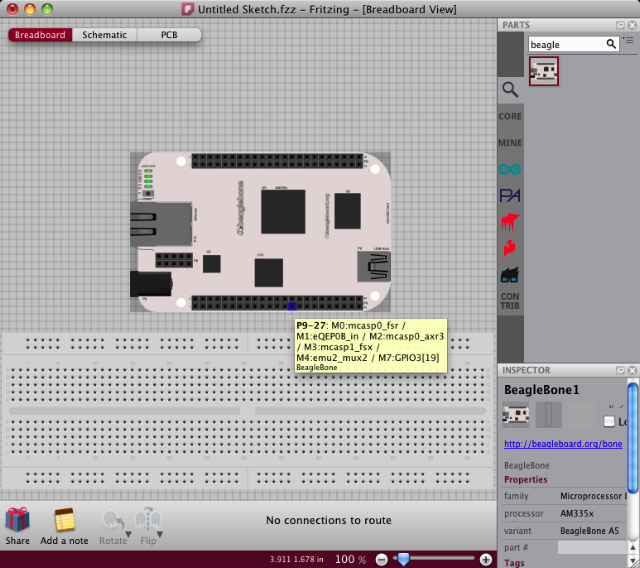
Task: Click the cursor coordinates 3.911 1.678 in
Action: coord(296,559)
